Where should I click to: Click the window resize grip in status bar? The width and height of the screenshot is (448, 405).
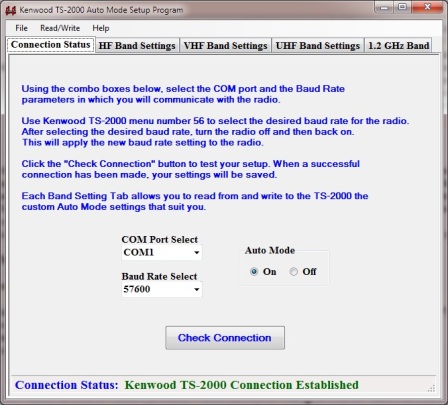(431, 388)
